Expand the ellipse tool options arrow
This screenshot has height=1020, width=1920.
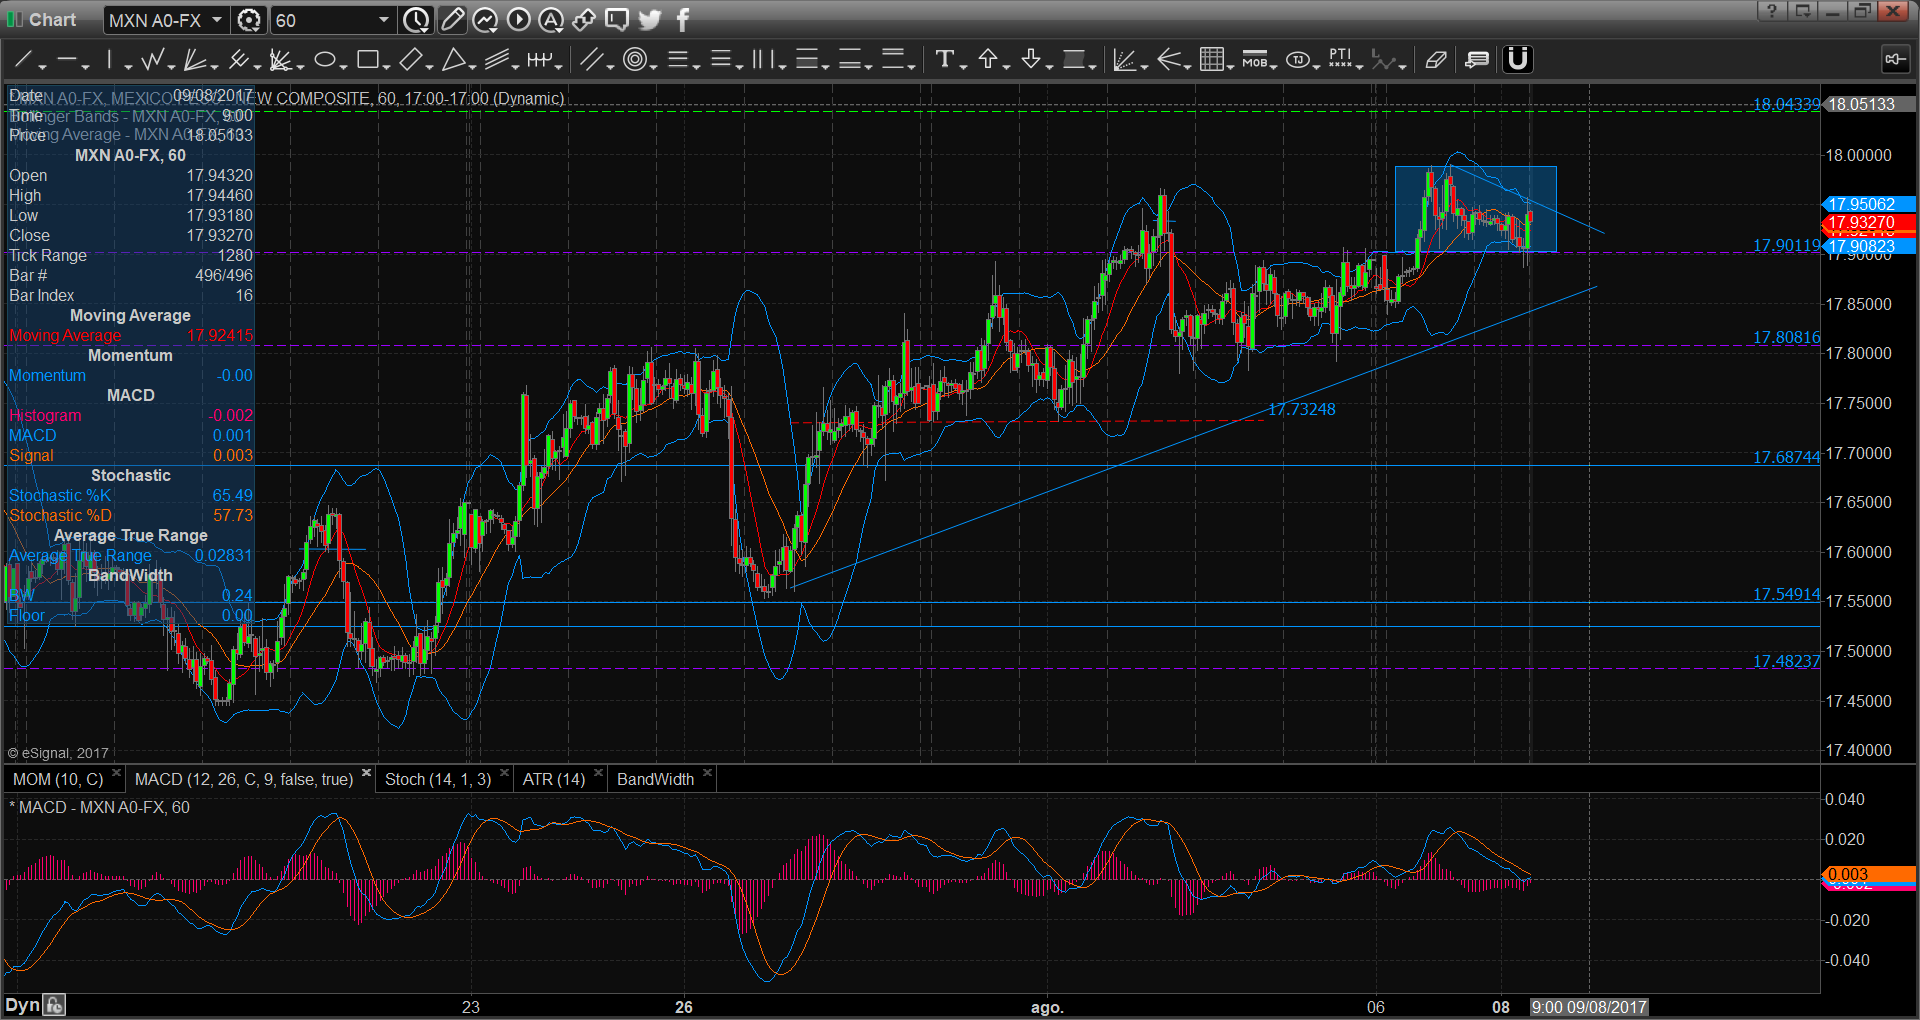coord(343,66)
